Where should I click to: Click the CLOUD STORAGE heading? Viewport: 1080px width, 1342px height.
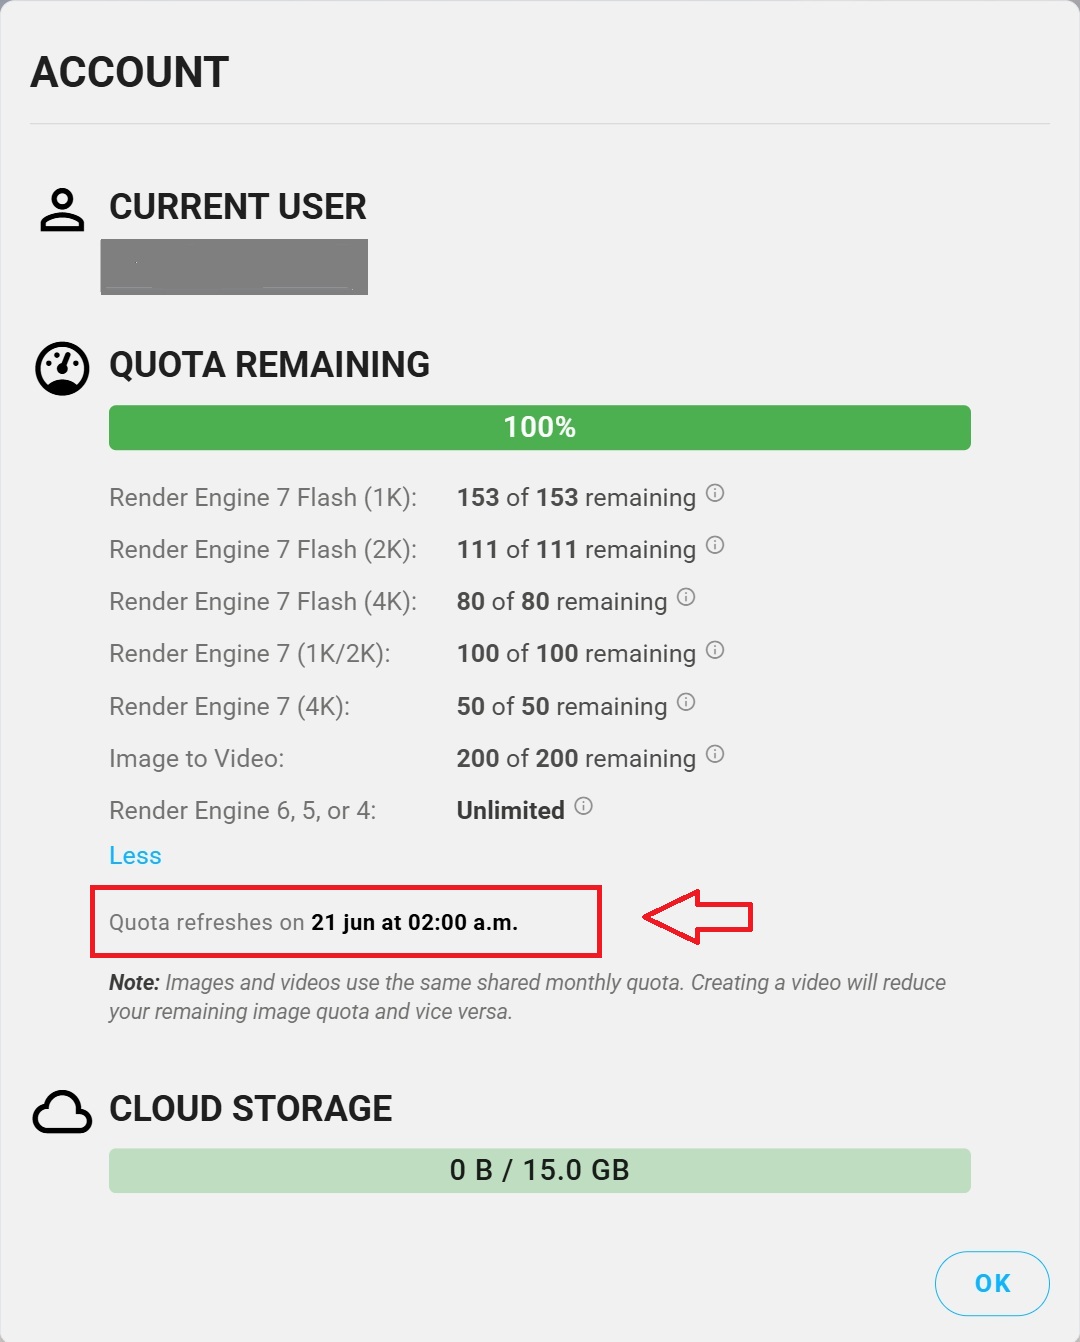point(250,1109)
